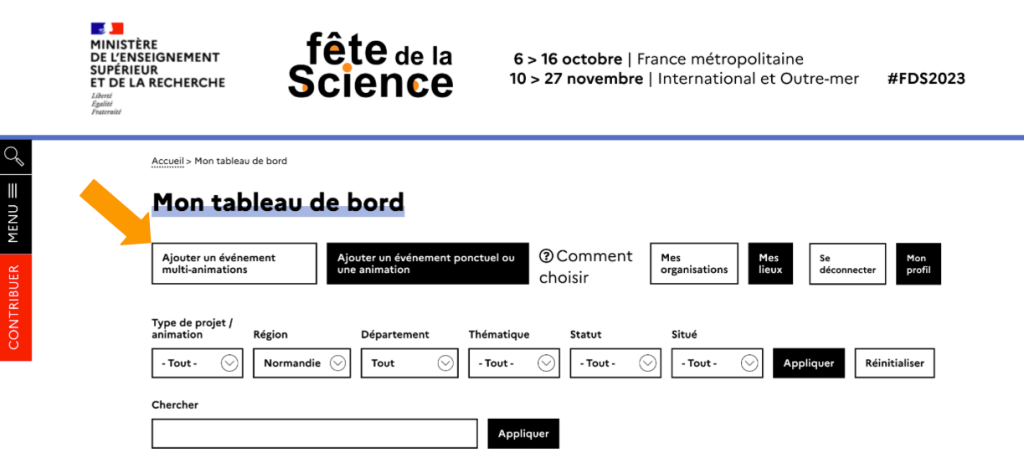Open the Situé filter dropdown
This screenshot has width=1024, height=453.
point(717,363)
